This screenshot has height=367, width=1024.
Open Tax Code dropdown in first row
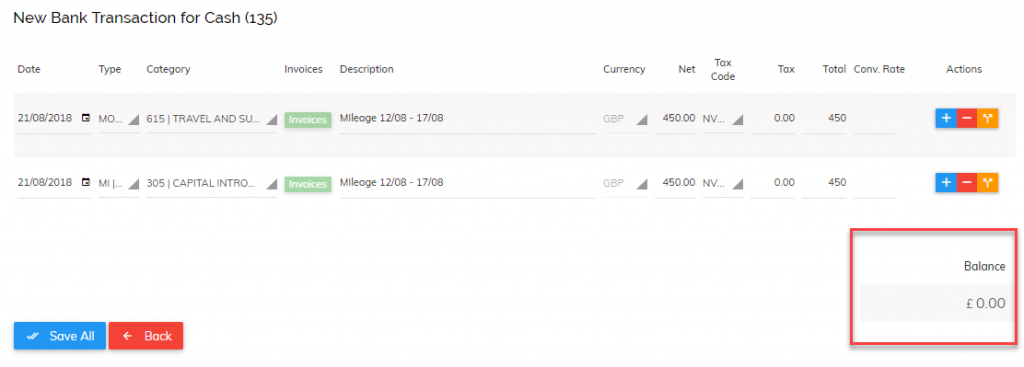tap(722, 119)
